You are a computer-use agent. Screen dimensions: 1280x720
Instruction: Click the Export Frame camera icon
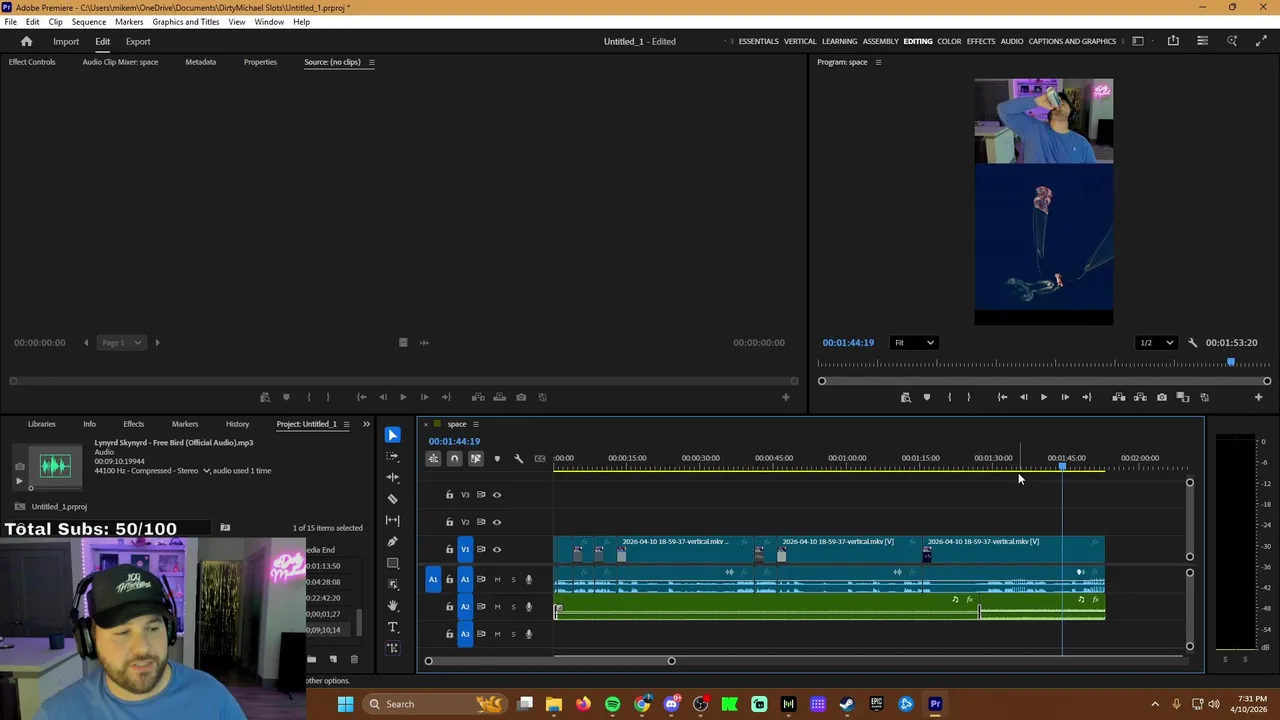coord(1161,397)
